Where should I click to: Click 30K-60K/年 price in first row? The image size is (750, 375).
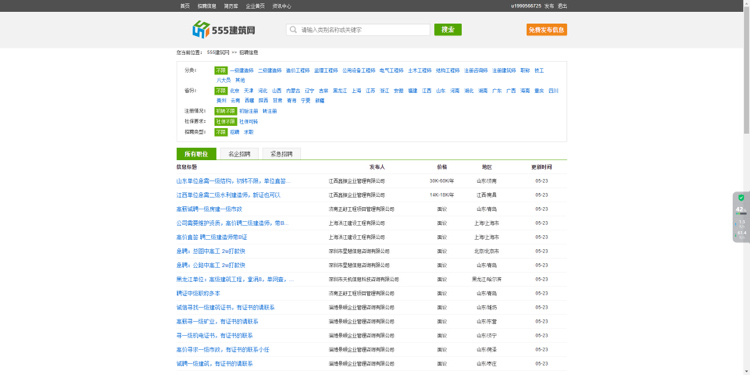click(442, 181)
